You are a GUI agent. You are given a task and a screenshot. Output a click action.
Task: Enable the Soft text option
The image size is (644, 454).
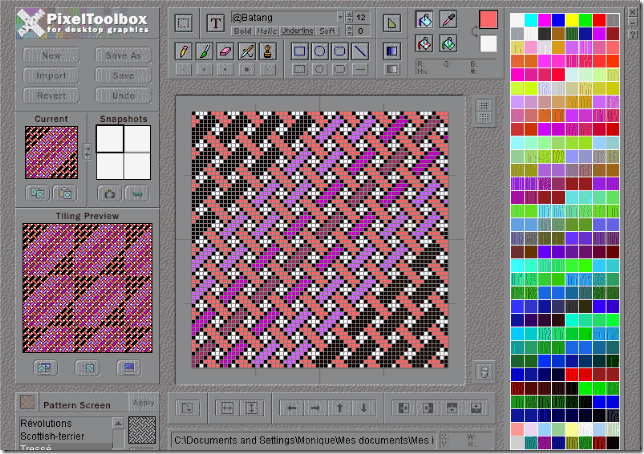point(326,32)
